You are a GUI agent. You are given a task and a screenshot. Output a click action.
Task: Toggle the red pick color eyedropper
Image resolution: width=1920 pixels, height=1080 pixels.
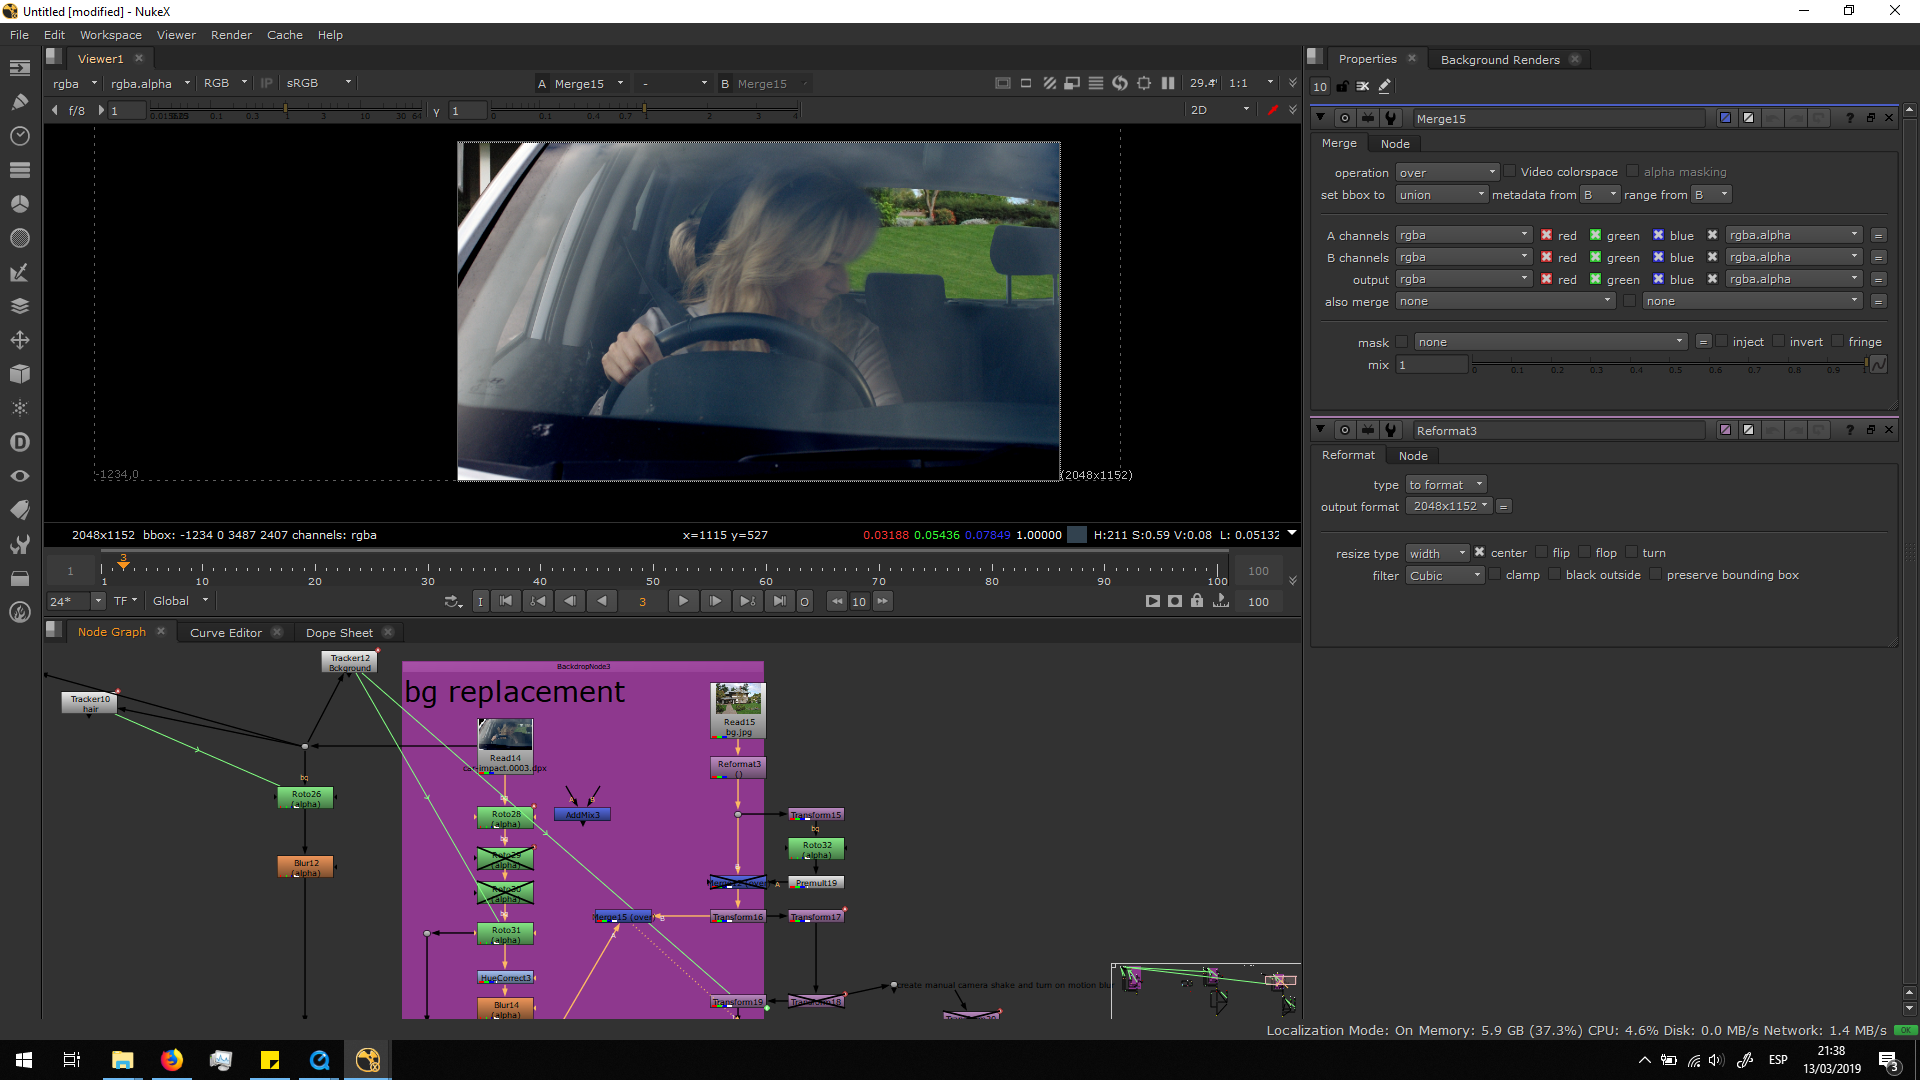1272,110
